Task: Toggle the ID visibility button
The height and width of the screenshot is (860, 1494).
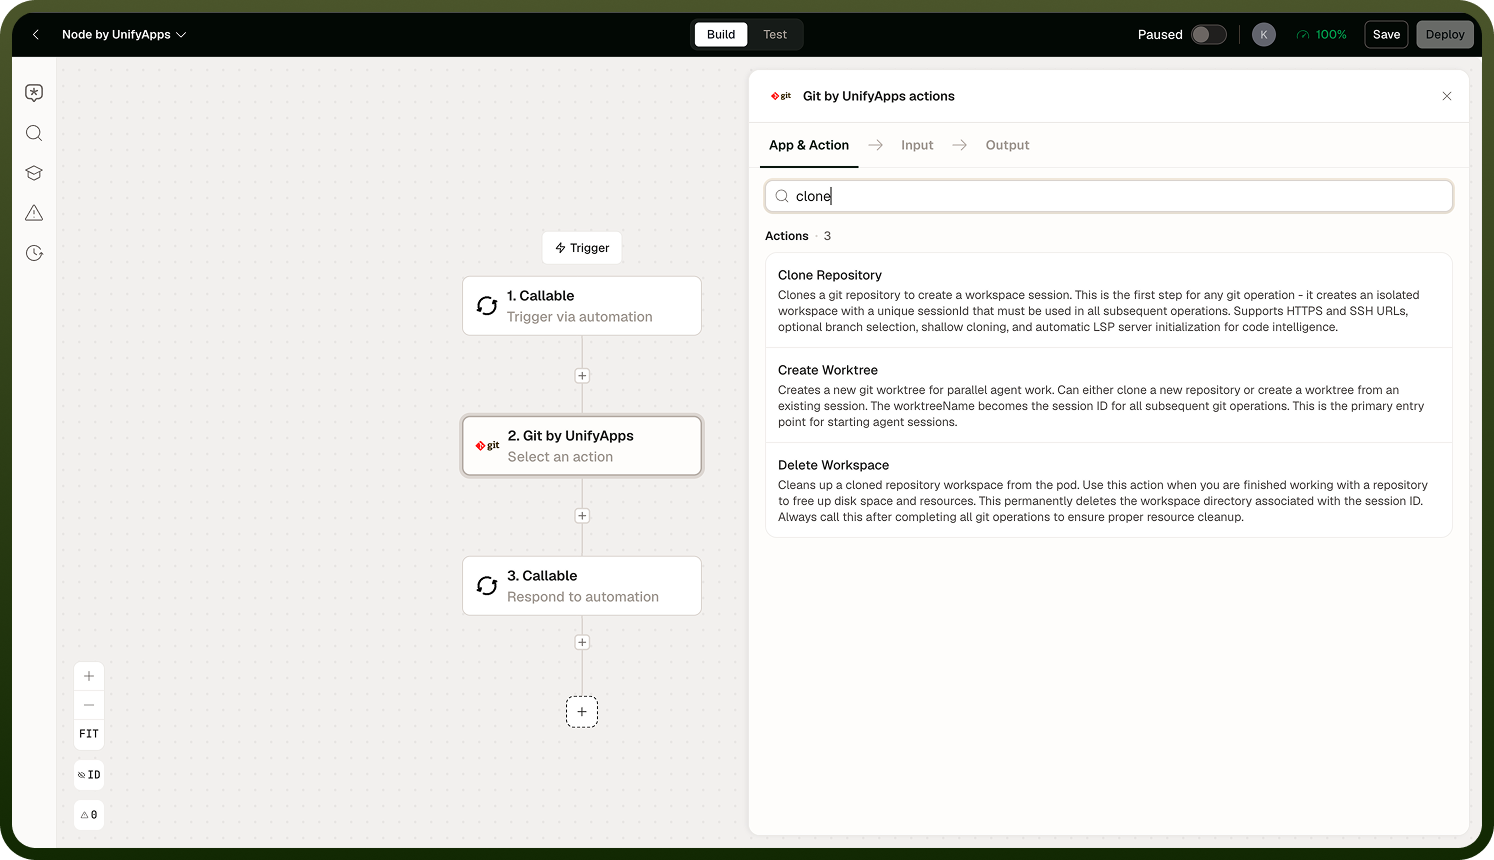Action: pyautogui.click(x=89, y=775)
